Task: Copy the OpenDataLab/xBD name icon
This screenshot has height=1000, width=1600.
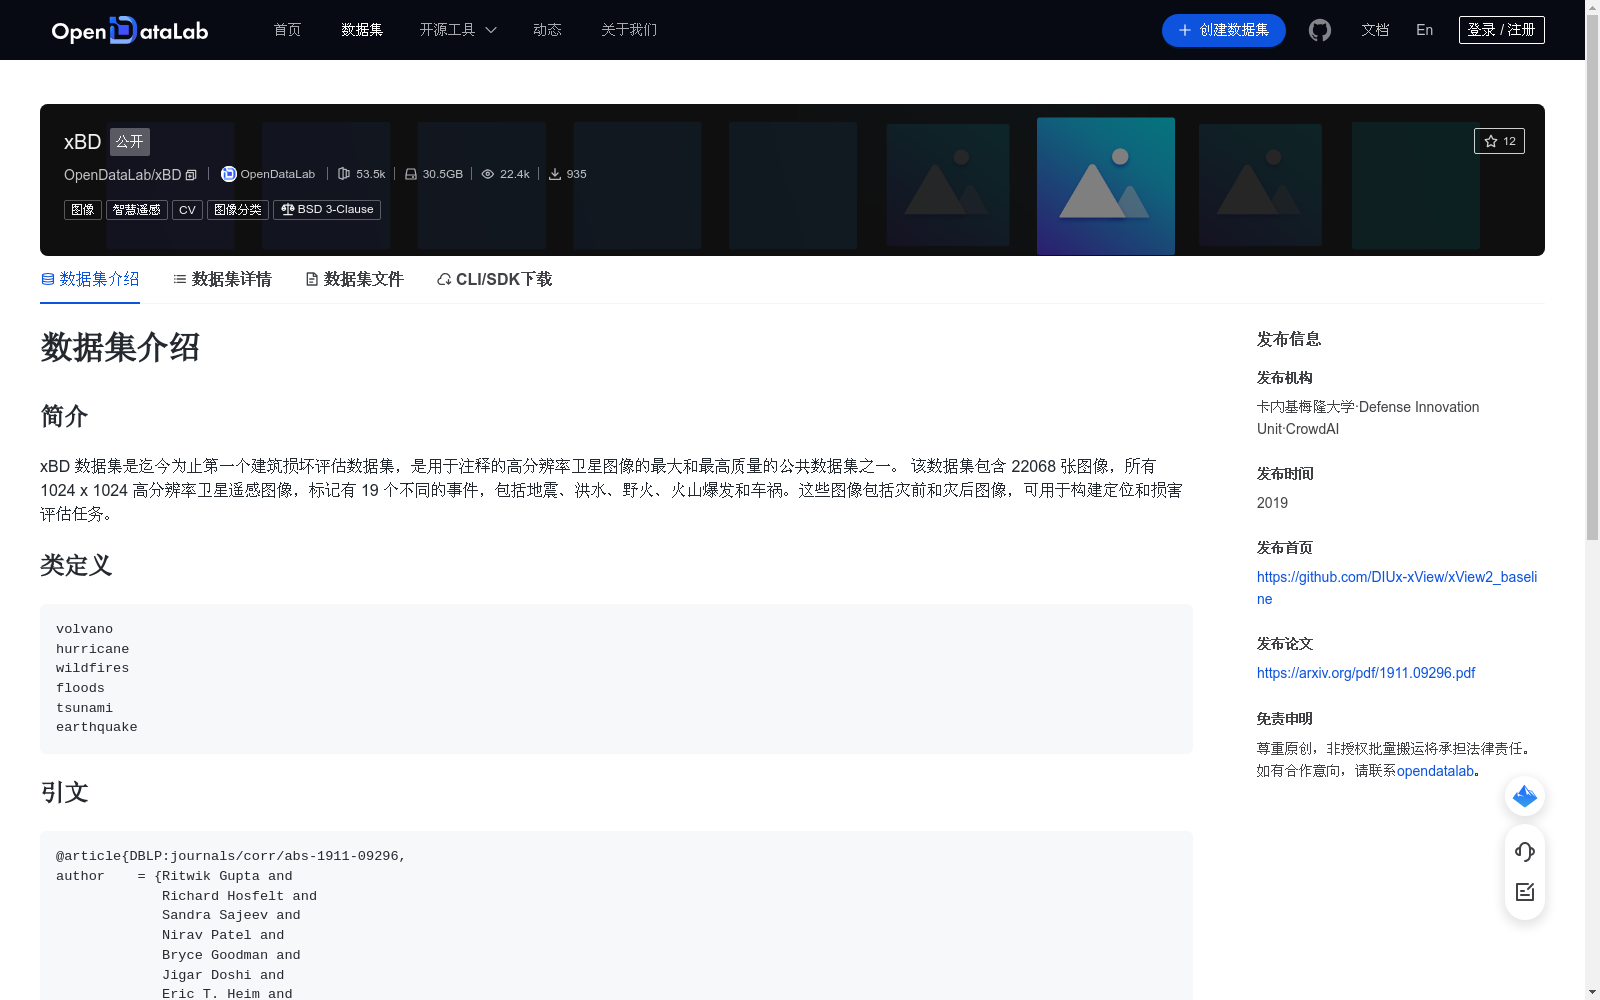Action: 191,175
